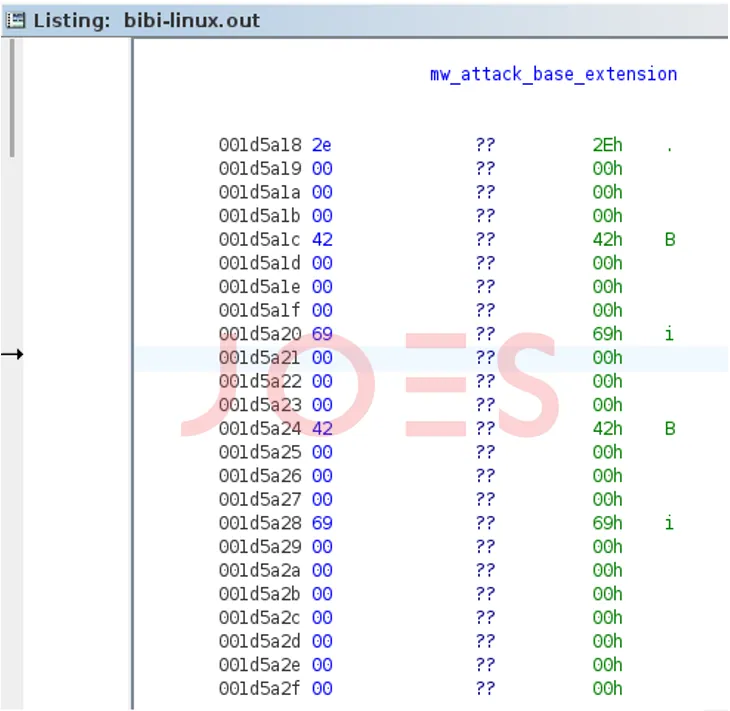Select address 001d5a2d

click(x=260, y=642)
